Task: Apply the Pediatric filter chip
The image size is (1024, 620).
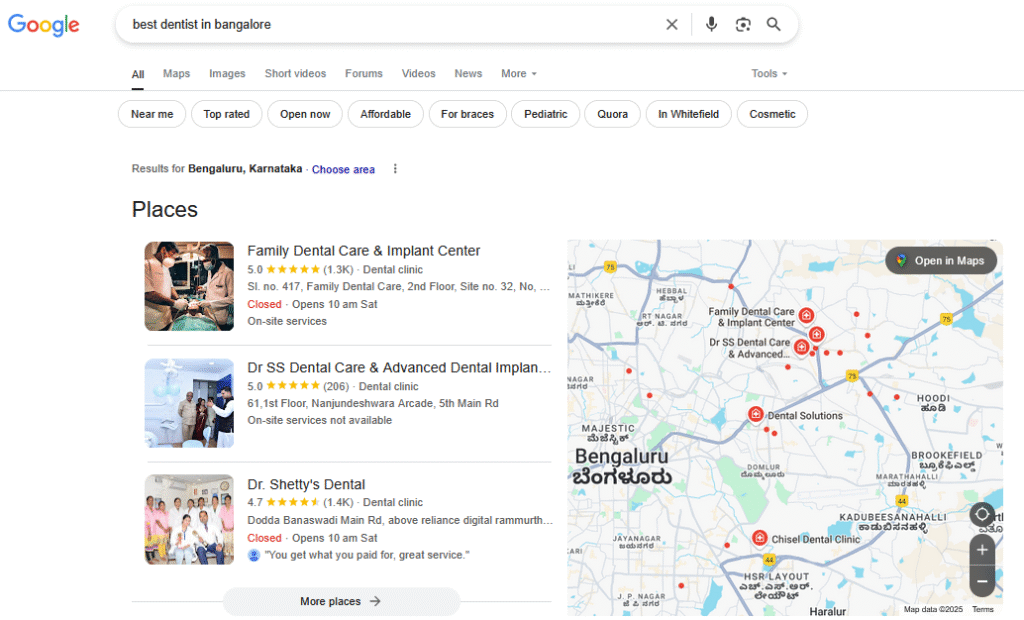Action: click(545, 114)
